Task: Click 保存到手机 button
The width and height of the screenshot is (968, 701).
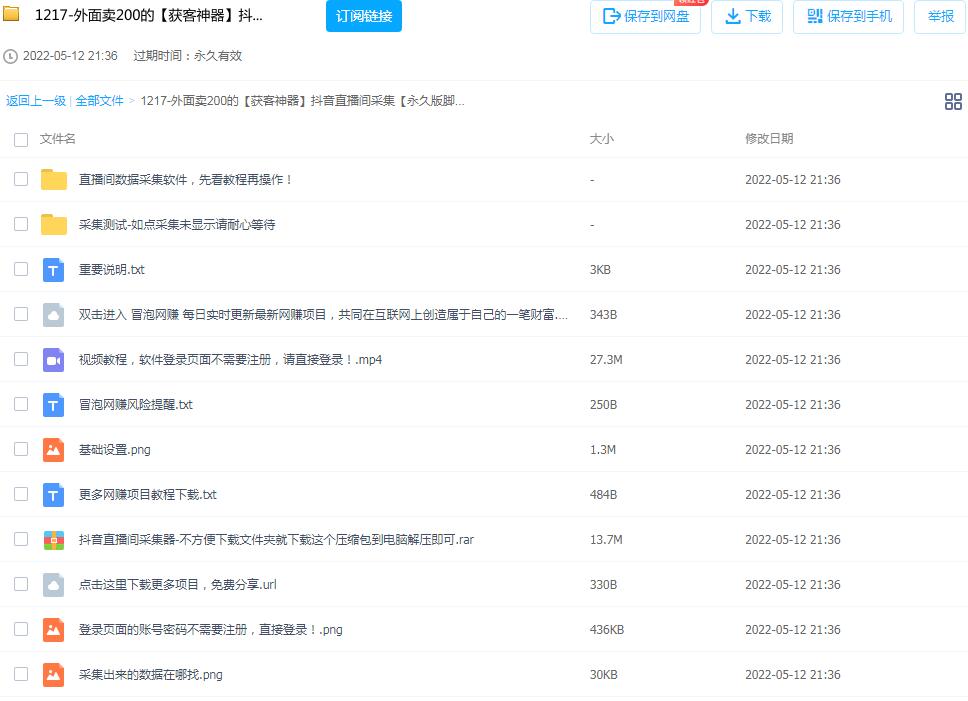Action: (848, 16)
